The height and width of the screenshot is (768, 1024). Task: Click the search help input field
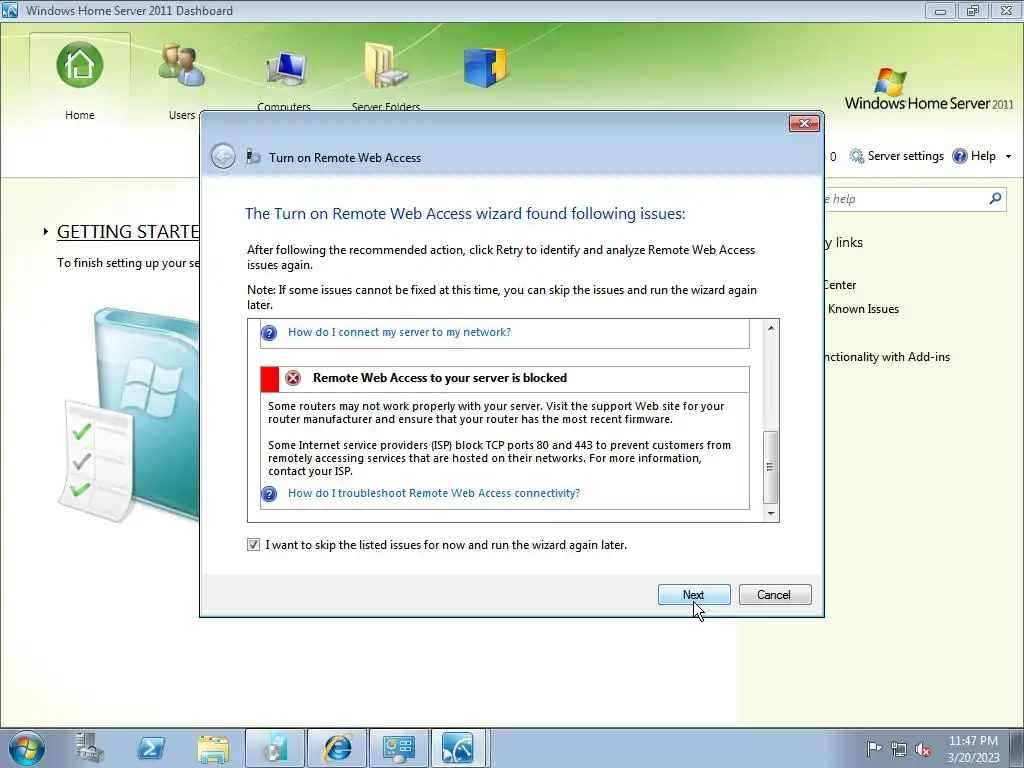click(914, 199)
